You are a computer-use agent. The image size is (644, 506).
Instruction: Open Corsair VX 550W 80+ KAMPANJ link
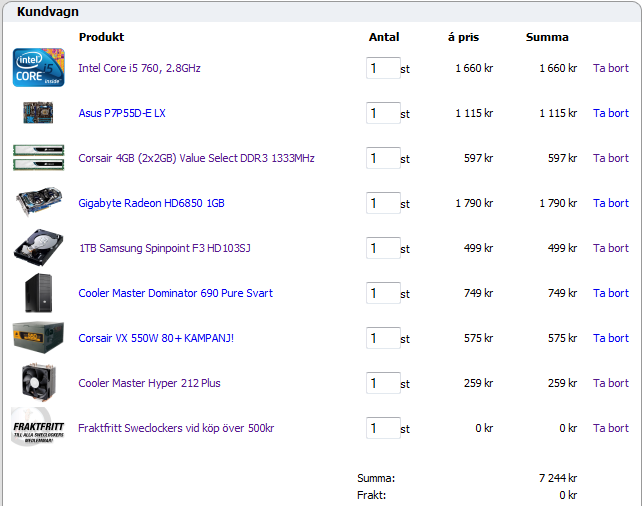click(156, 338)
